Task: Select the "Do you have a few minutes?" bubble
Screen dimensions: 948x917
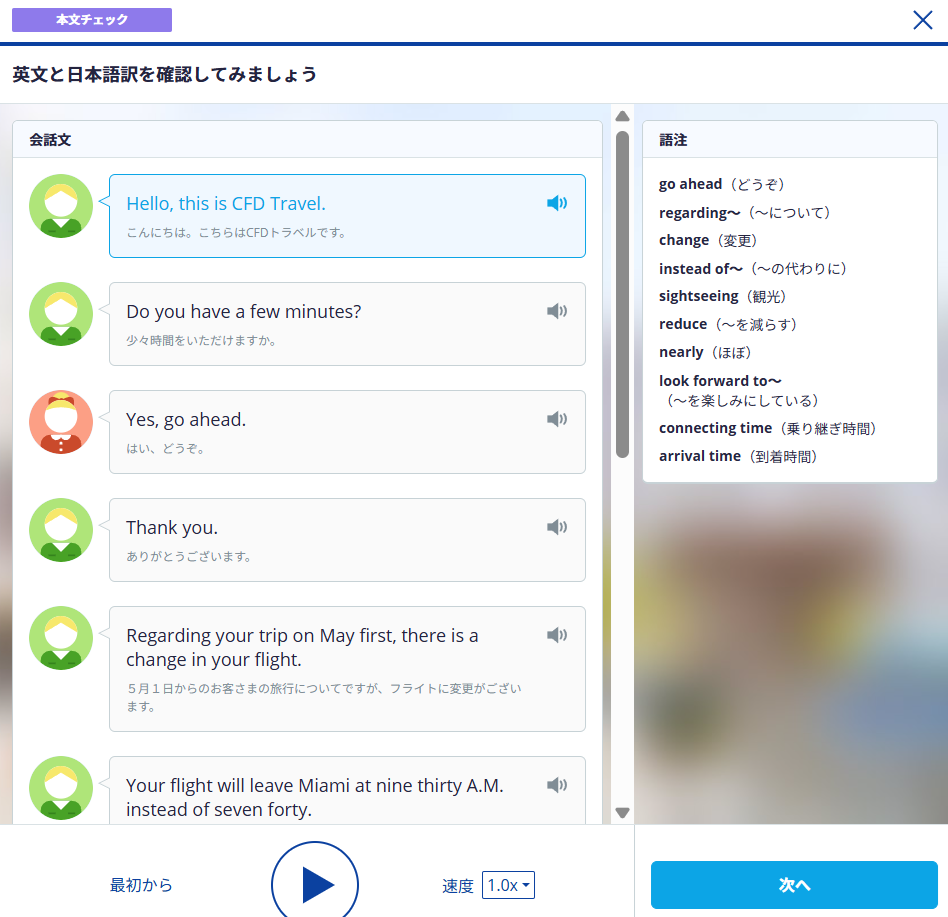Action: tap(347, 324)
